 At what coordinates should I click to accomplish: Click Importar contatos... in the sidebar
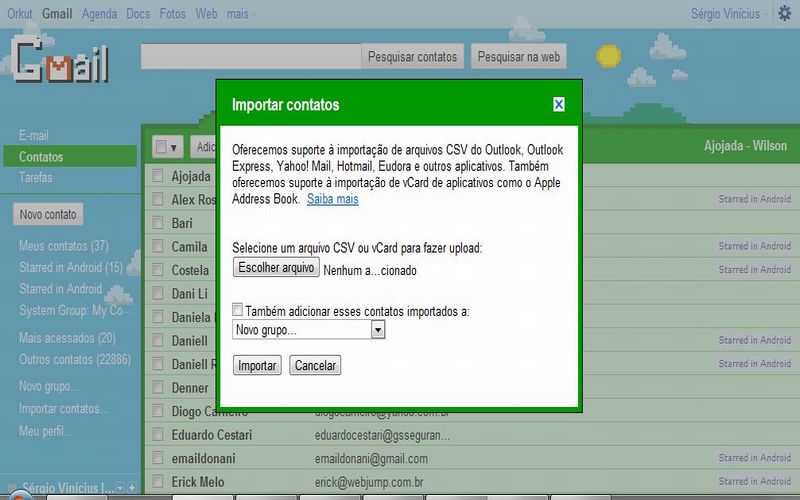(x=63, y=409)
